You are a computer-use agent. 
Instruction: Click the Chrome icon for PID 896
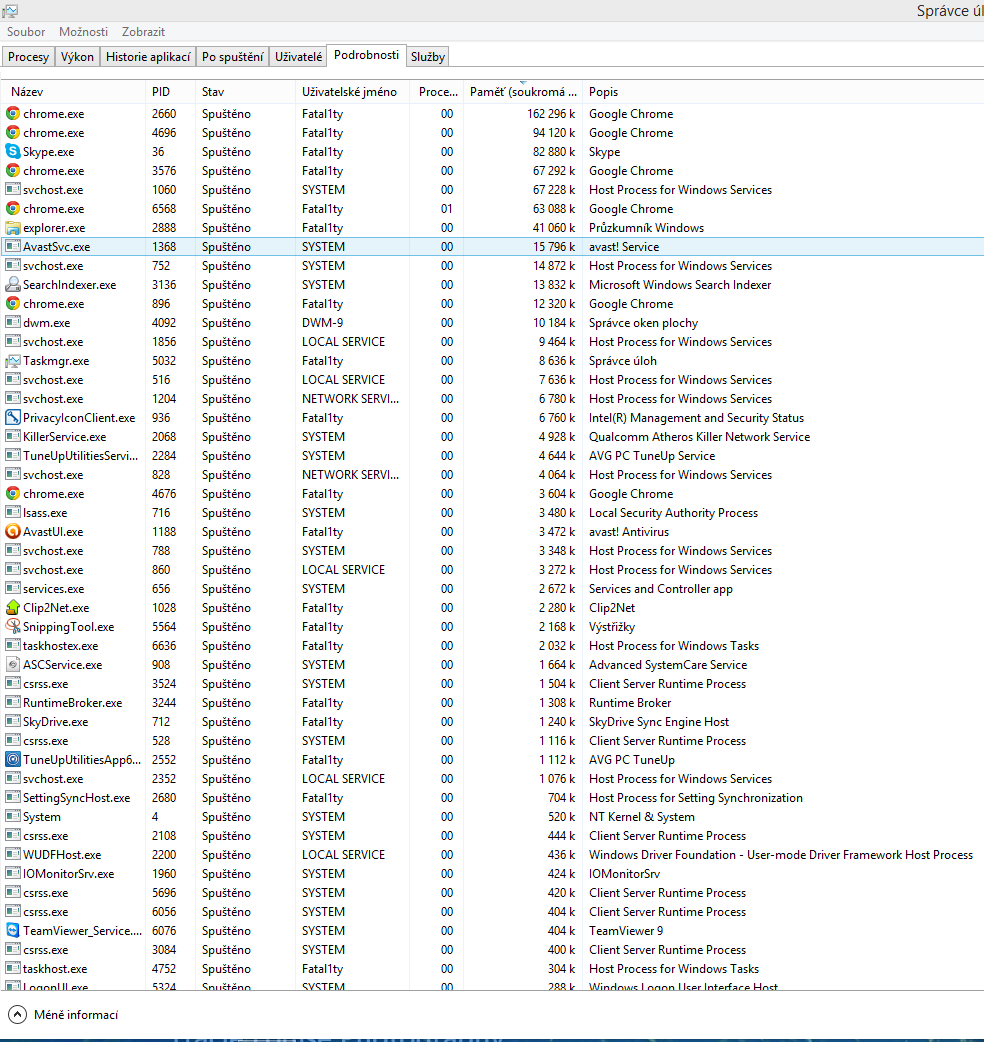[x=13, y=304]
